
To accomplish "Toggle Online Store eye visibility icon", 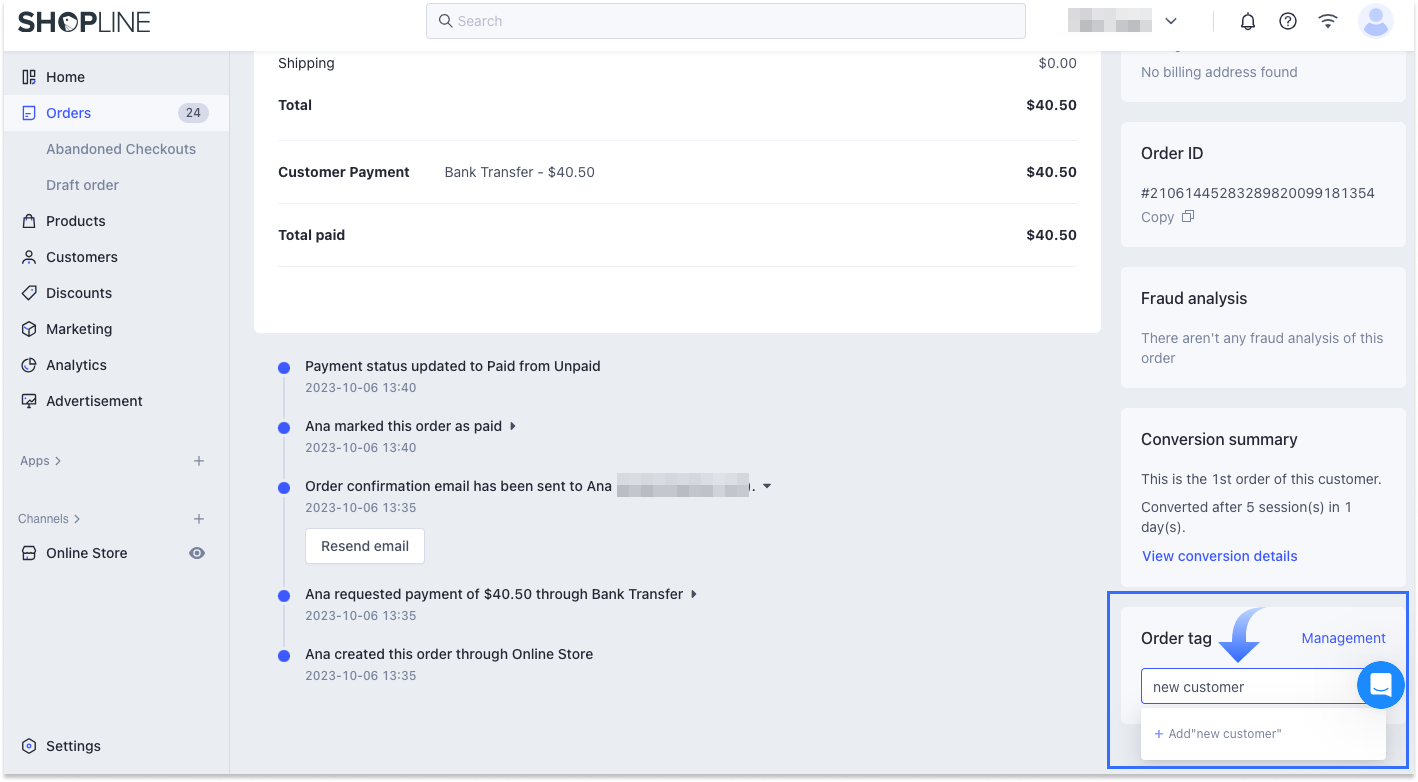I will coord(197,553).
